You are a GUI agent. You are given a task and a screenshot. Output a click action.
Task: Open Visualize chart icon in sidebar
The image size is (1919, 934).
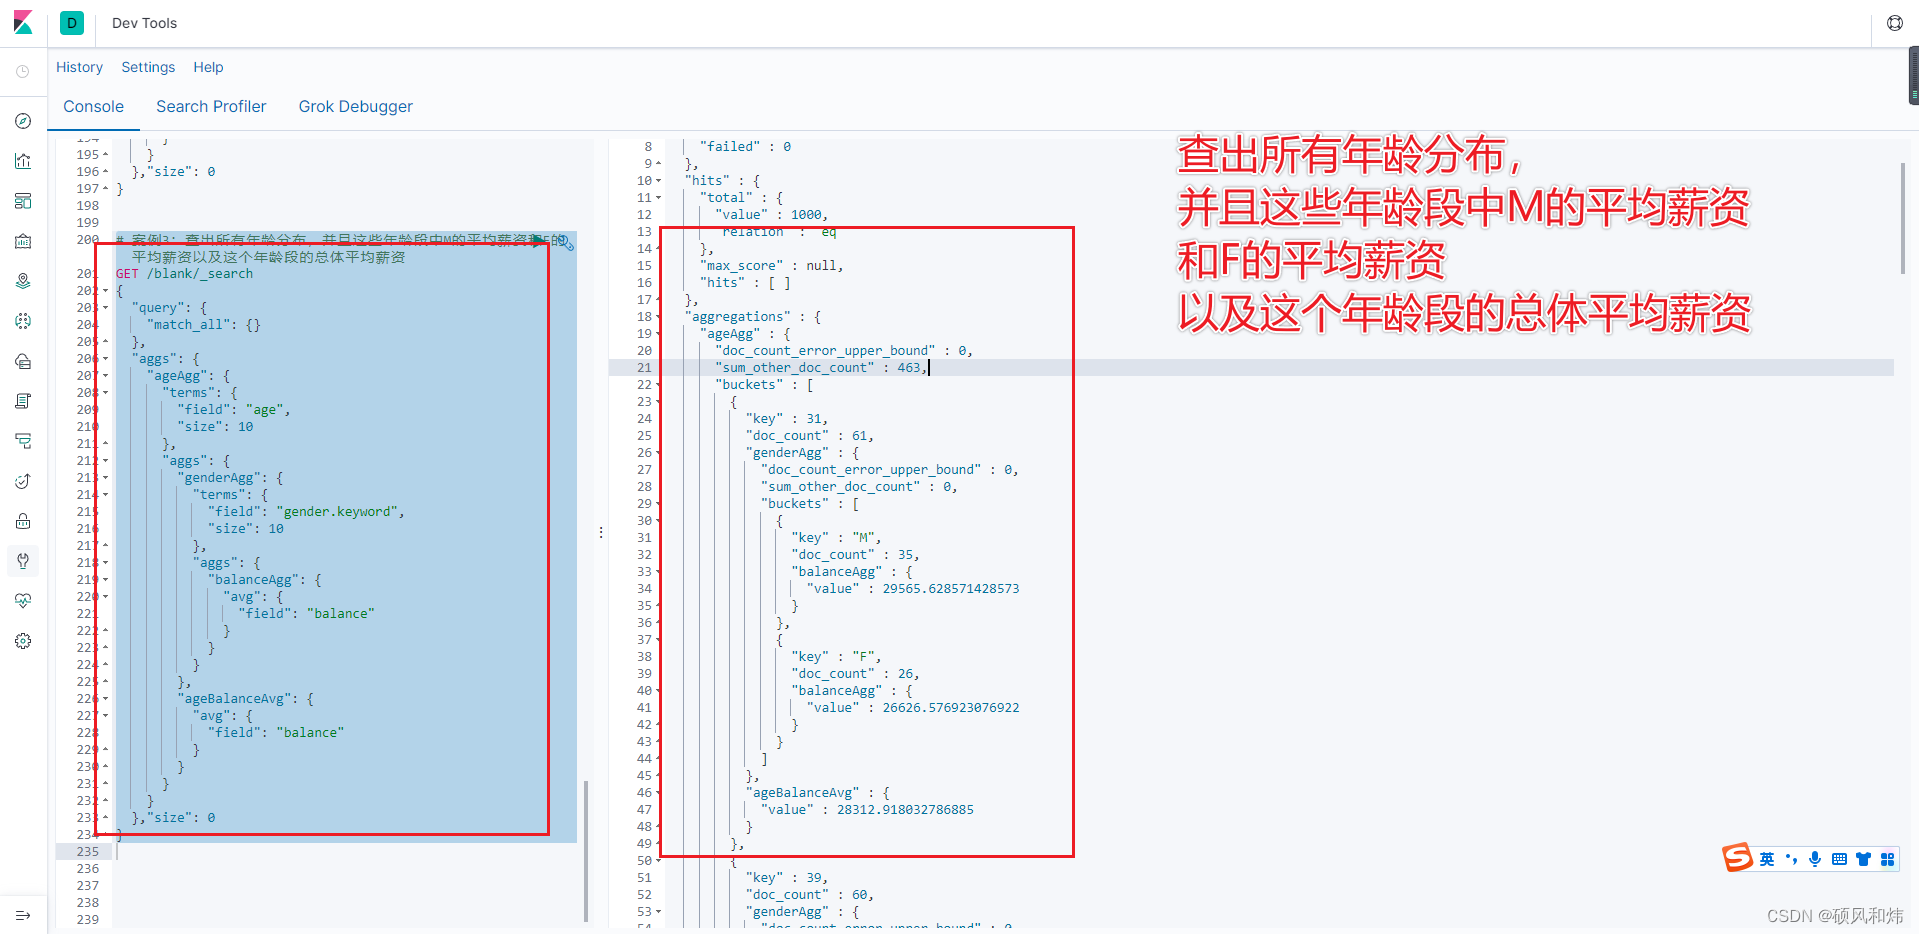23,161
